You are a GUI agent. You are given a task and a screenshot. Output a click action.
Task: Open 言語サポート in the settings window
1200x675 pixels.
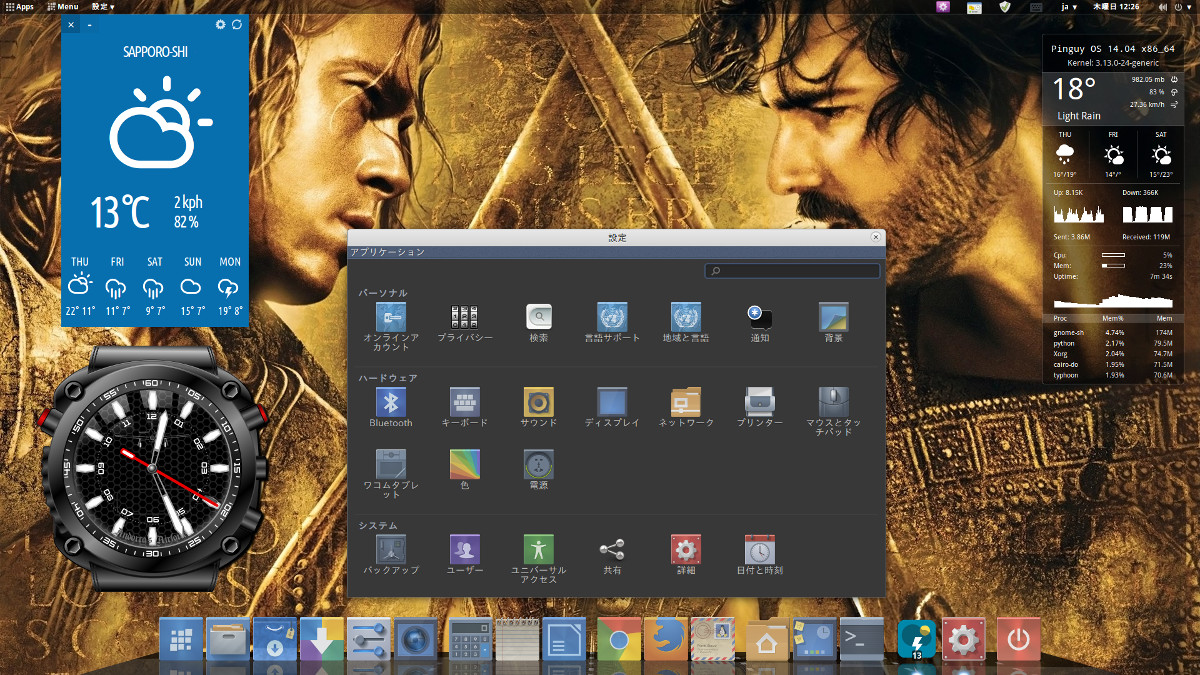(612, 322)
